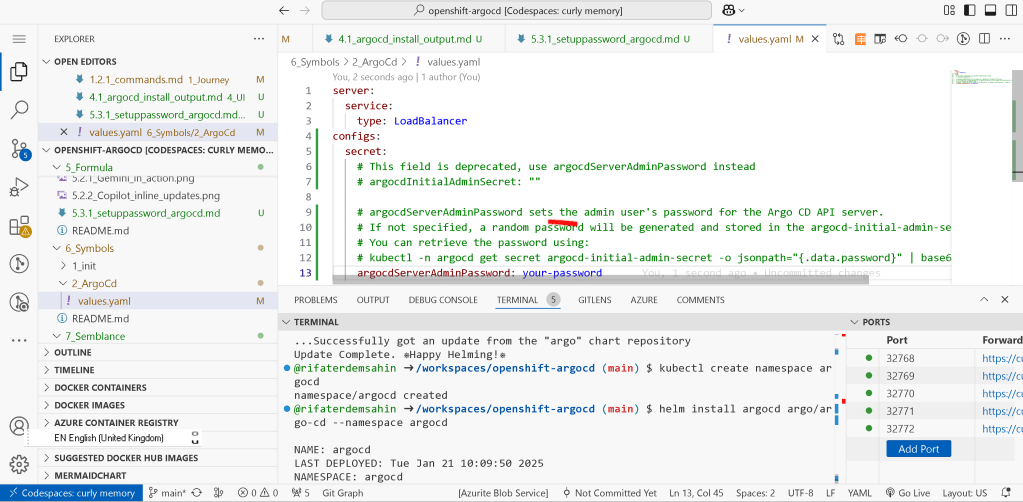Close values.yaml in Open Editors list
The image size is (1023, 502).
point(63,132)
